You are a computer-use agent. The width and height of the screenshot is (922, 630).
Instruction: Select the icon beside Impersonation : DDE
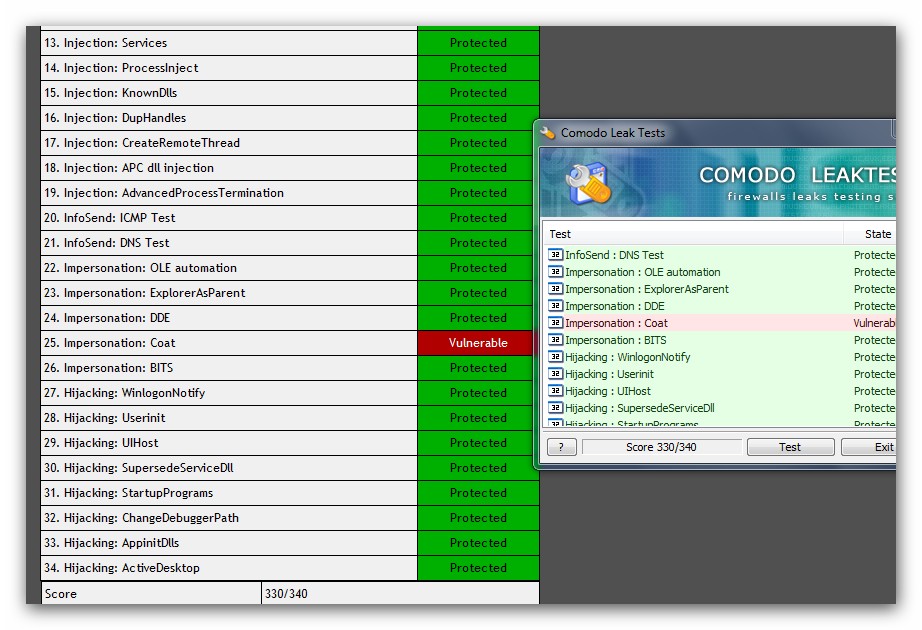[555, 306]
